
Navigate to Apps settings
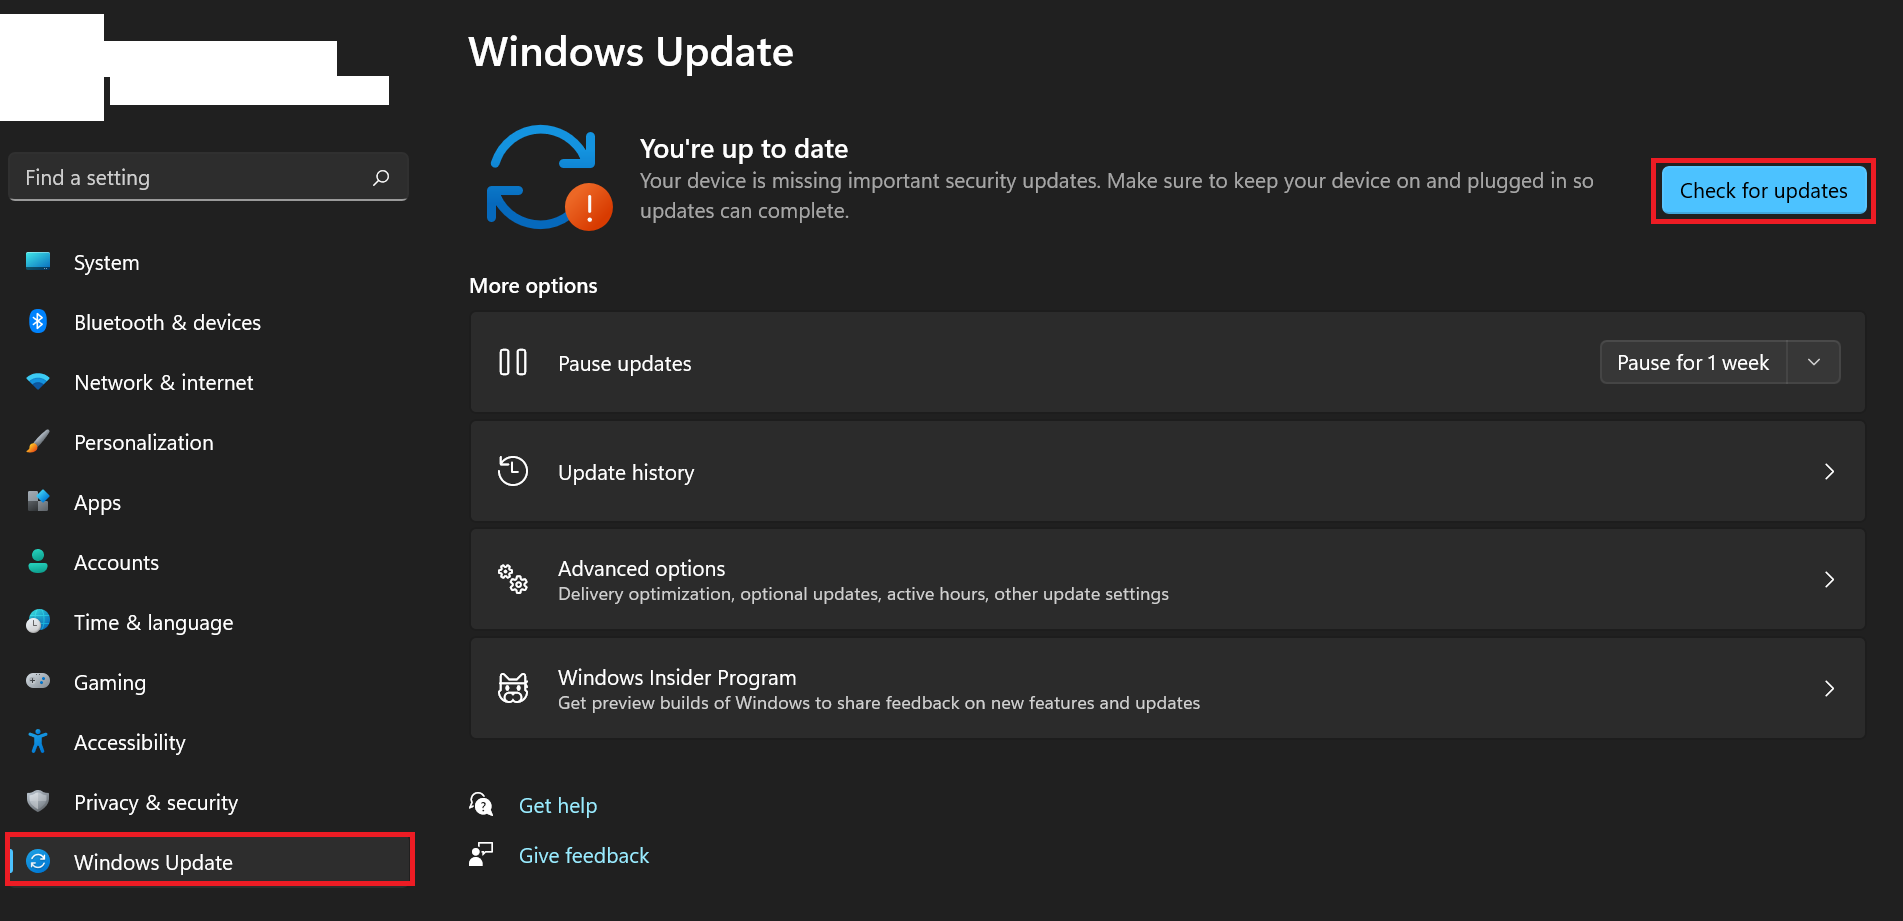[208, 502]
